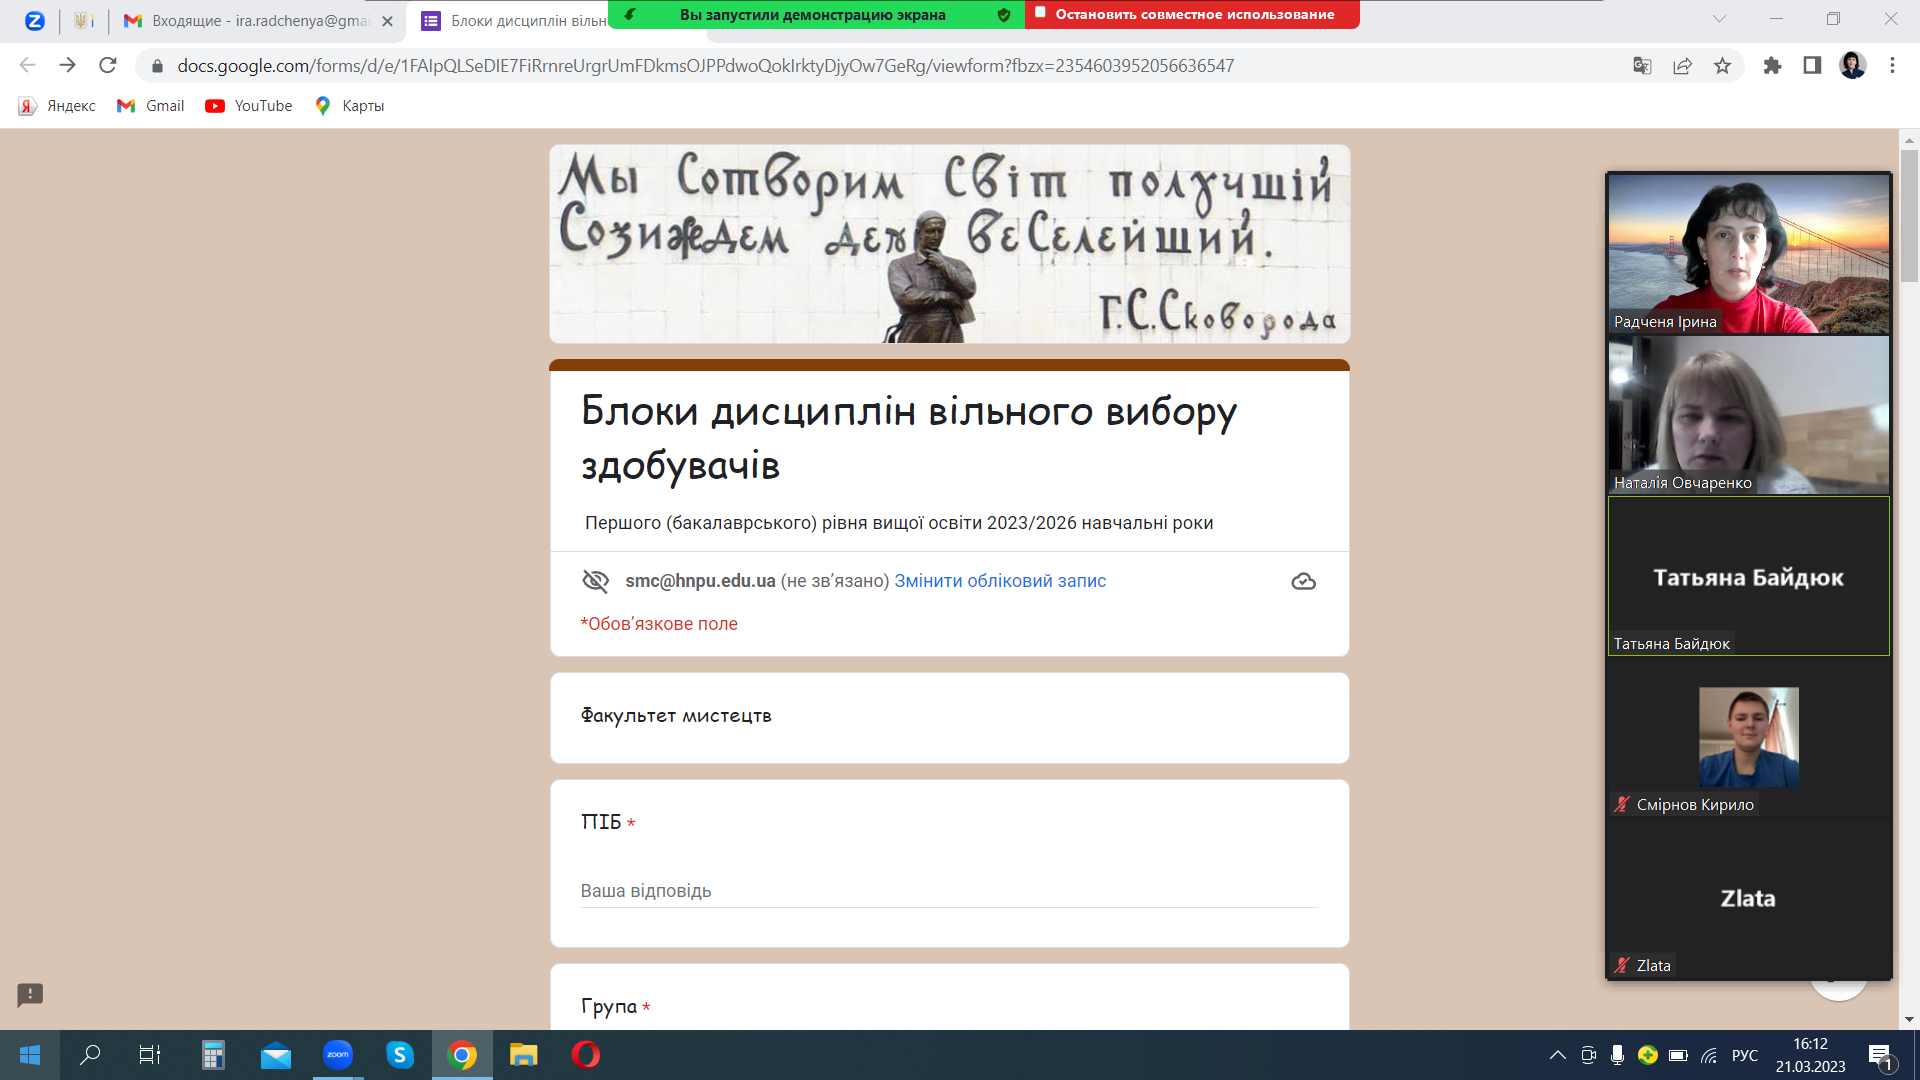
Task: Open Task View on the taskbar
Action: click(150, 1055)
